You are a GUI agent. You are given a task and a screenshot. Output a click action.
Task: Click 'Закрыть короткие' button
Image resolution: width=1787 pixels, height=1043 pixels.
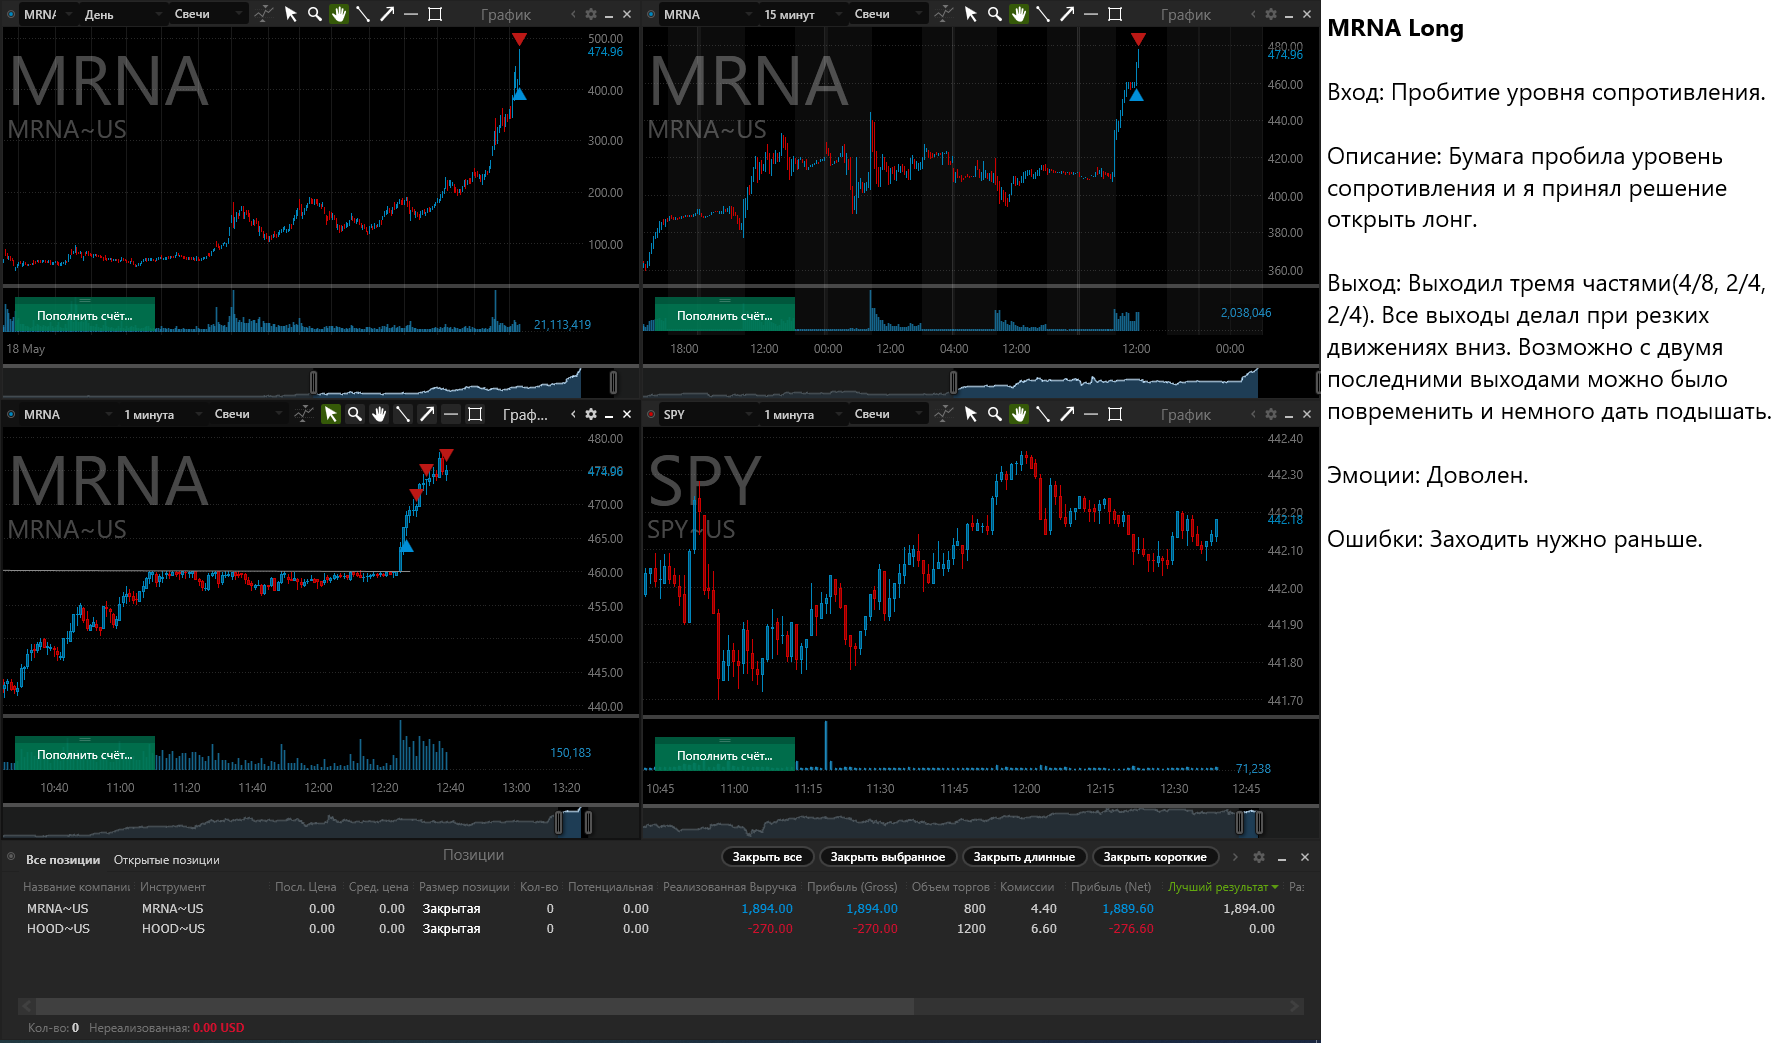pos(1155,857)
